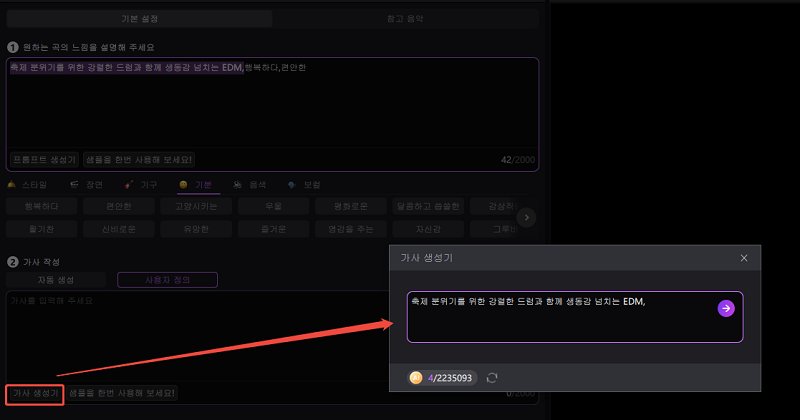Refresh the credit count in 가사 생성기 dialog
Screen dimensions: 800x420
(x=492, y=378)
